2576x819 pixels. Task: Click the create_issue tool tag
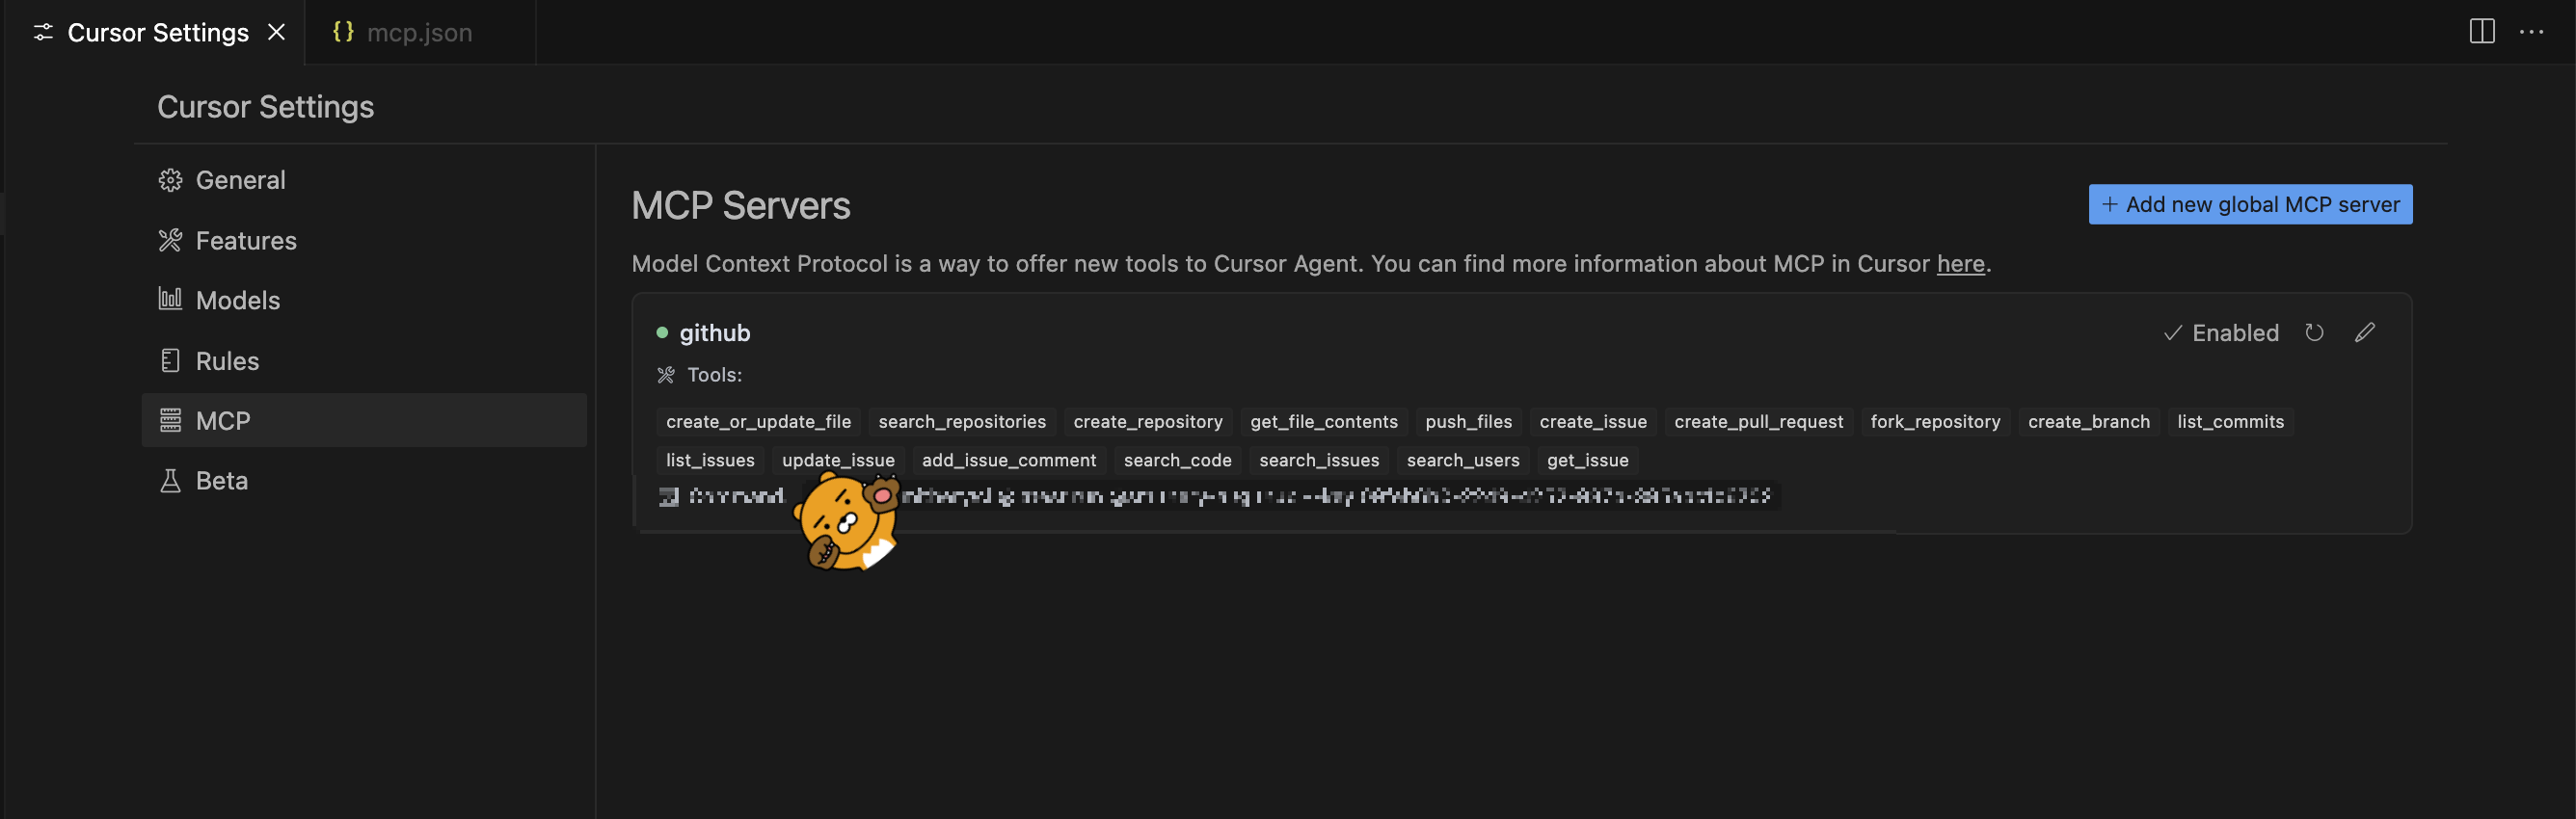click(1592, 421)
